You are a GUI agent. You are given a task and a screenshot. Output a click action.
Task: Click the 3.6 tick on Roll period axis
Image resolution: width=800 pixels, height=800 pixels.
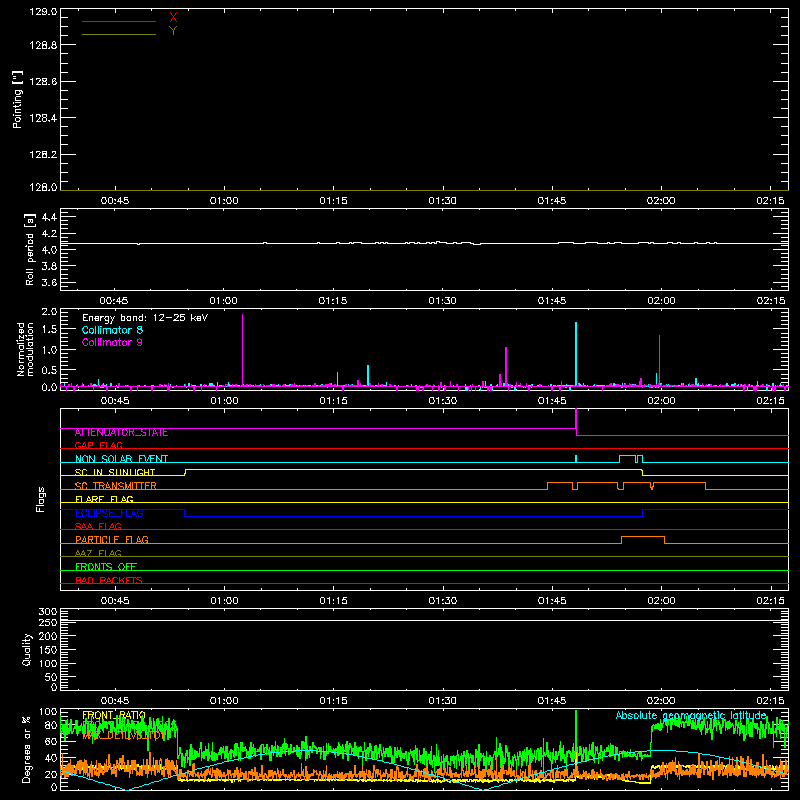pos(49,282)
